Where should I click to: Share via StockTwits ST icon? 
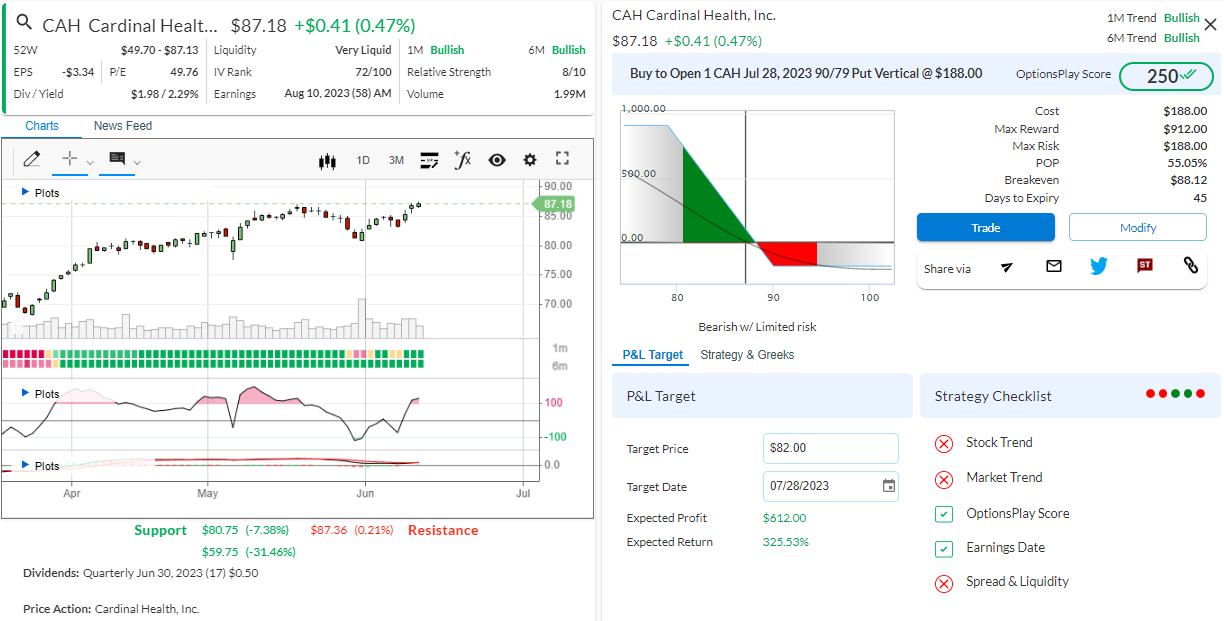[x=1145, y=266]
